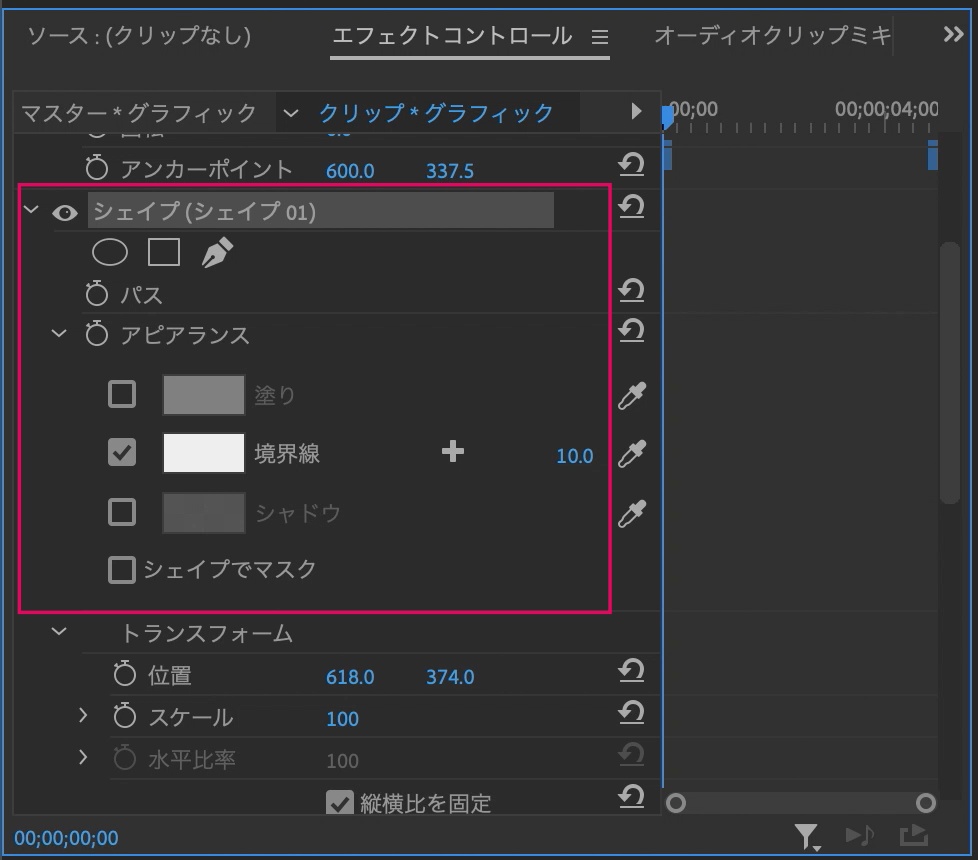Collapse the シェイプ (シェイプ 01) section
The height and width of the screenshot is (860, 978).
(x=31, y=210)
